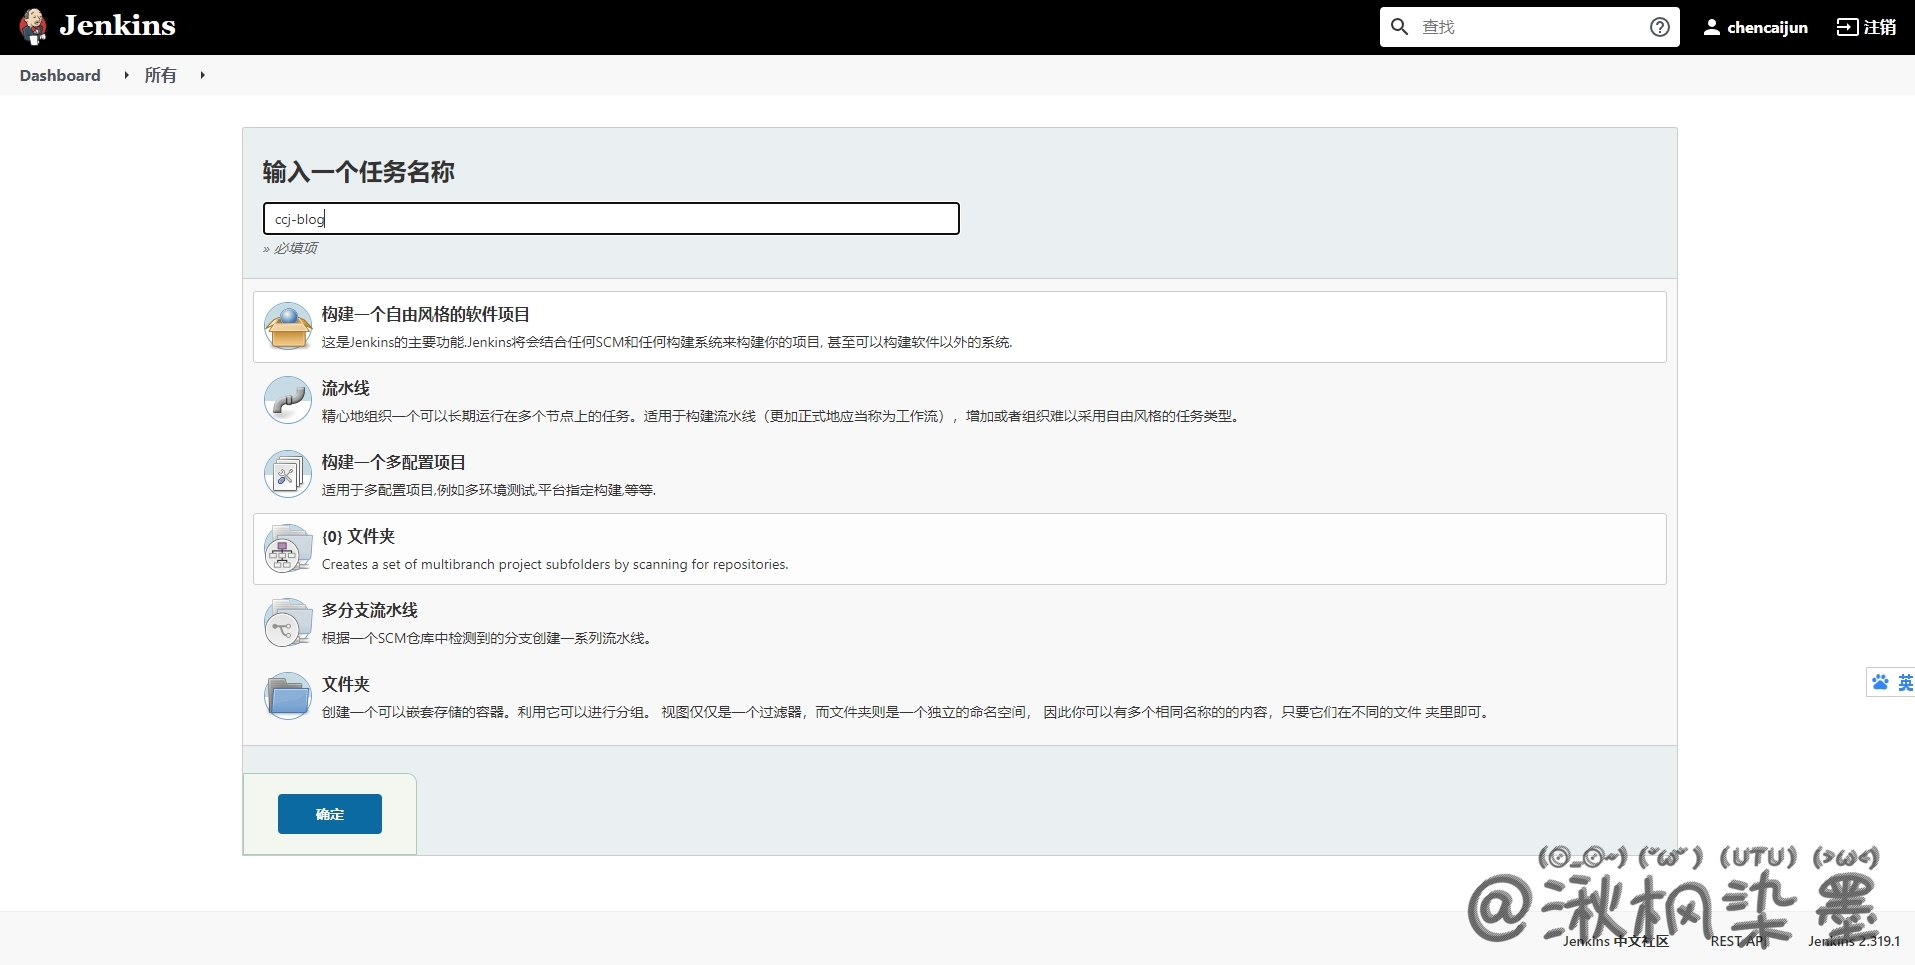
Task: Select the Freestyle project box icon
Action: tap(288, 327)
